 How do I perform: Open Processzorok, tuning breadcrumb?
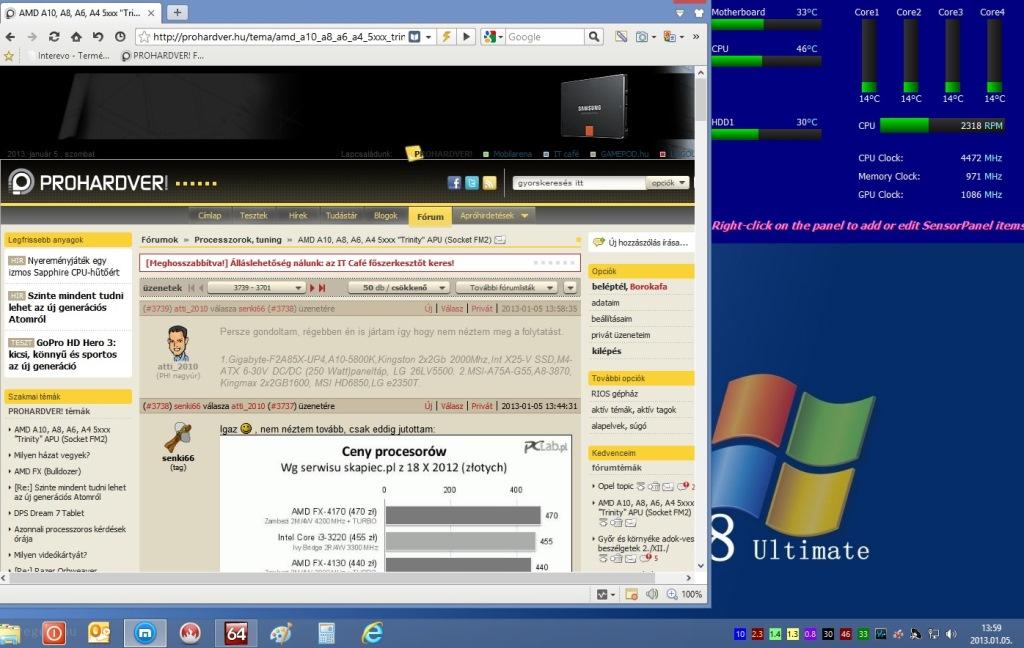[238, 240]
